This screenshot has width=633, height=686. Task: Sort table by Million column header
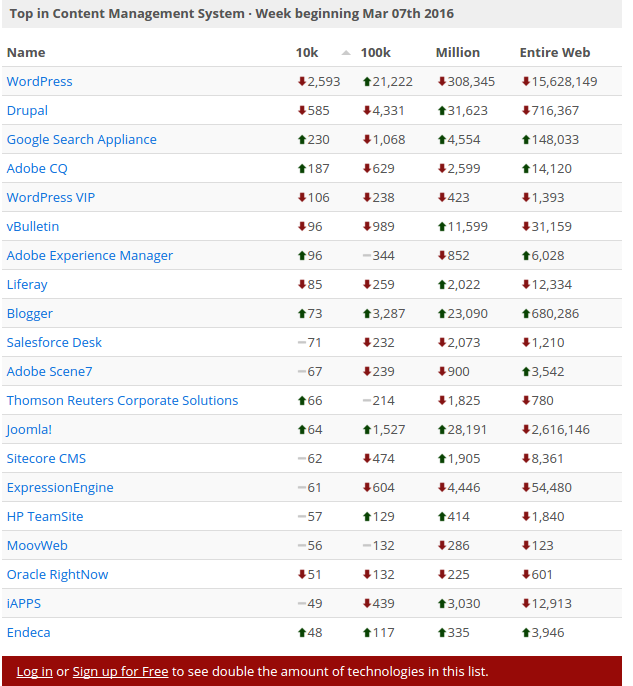(x=458, y=52)
